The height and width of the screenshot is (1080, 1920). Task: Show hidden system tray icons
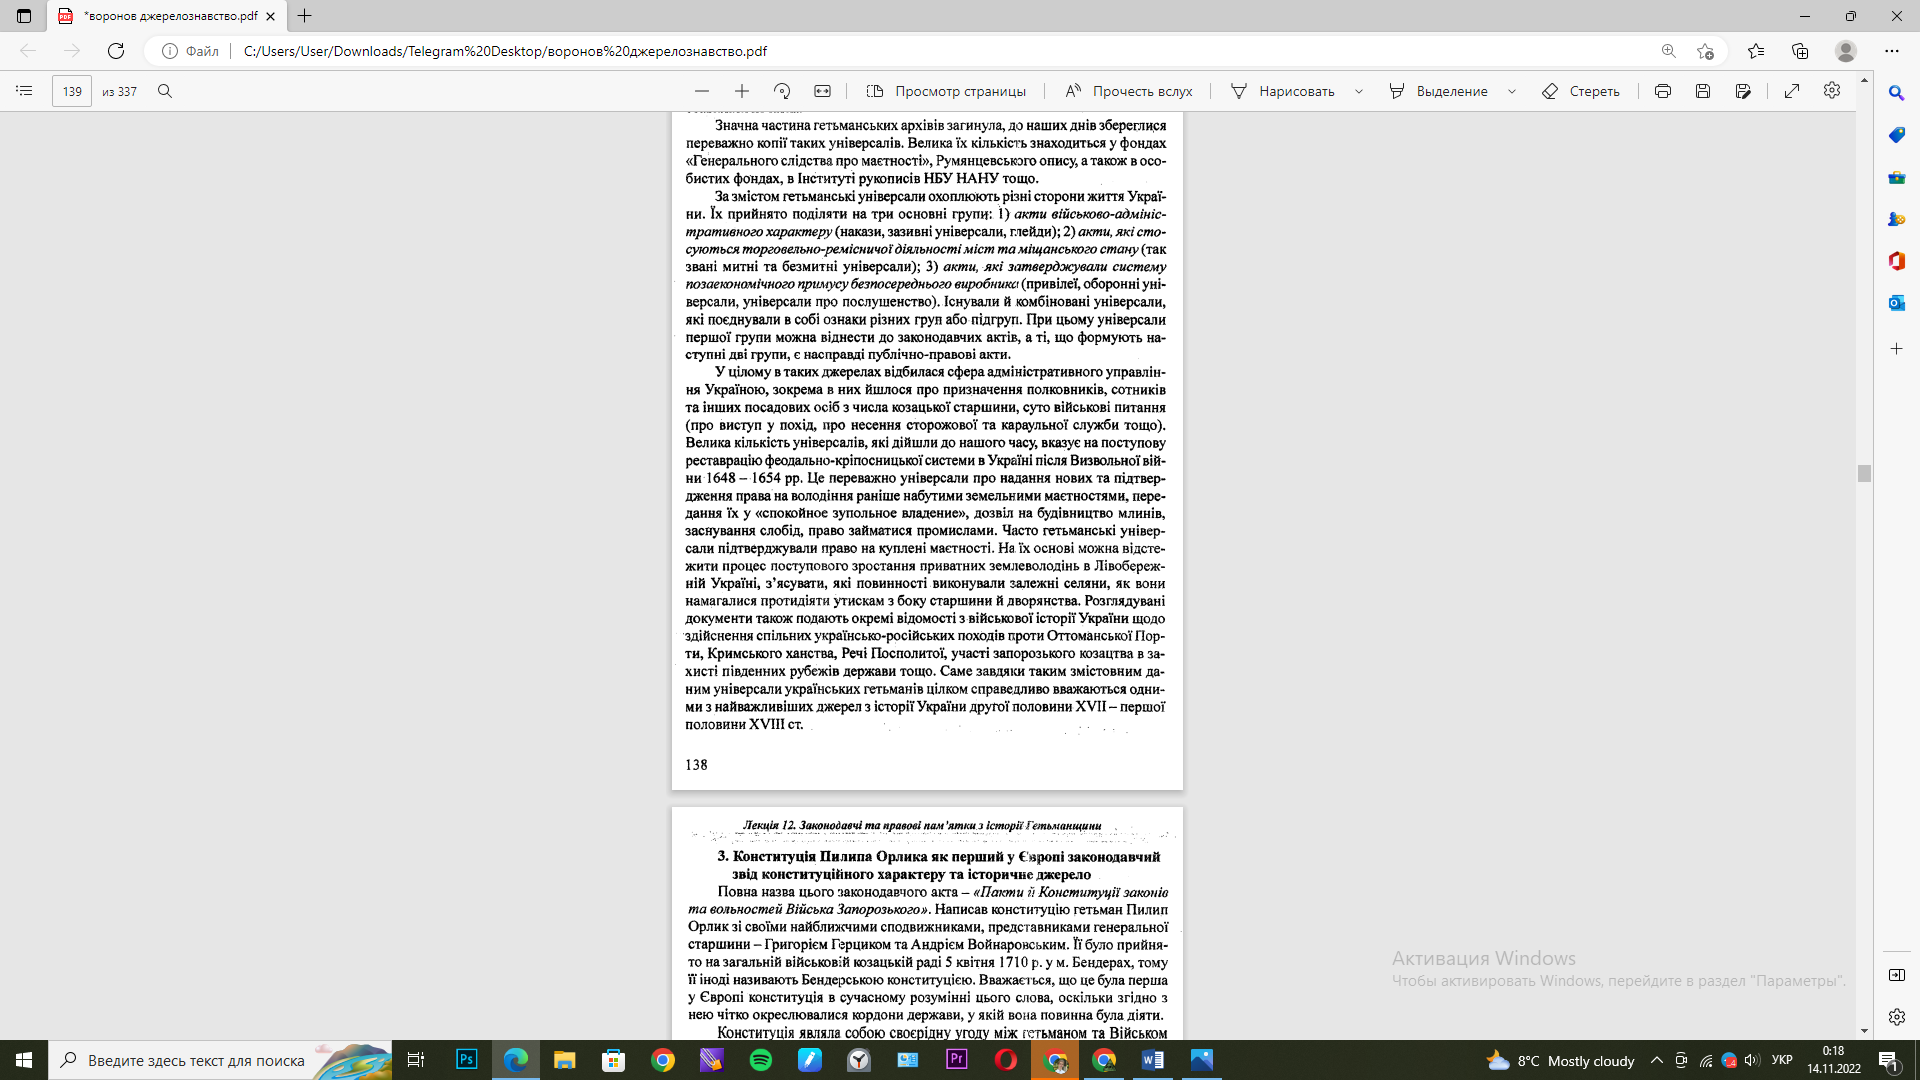[1657, 1060]
